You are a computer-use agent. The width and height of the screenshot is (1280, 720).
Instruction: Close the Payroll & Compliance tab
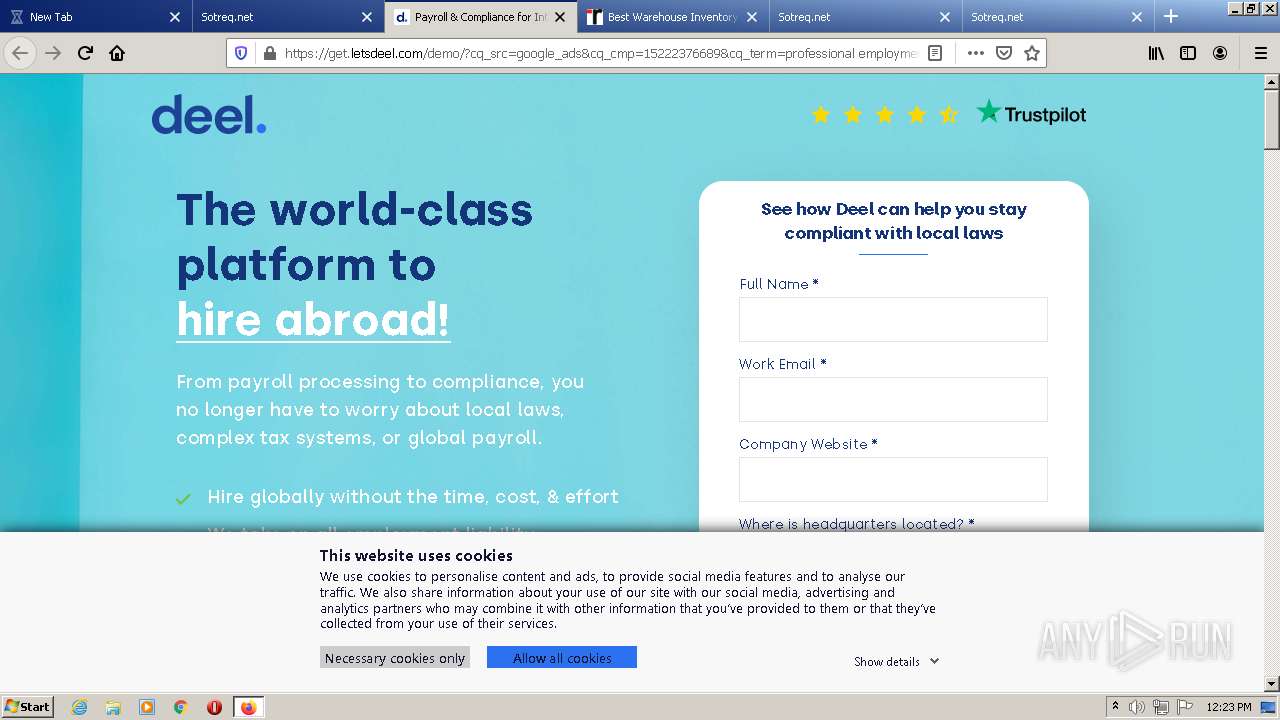[x=560, y=16]
